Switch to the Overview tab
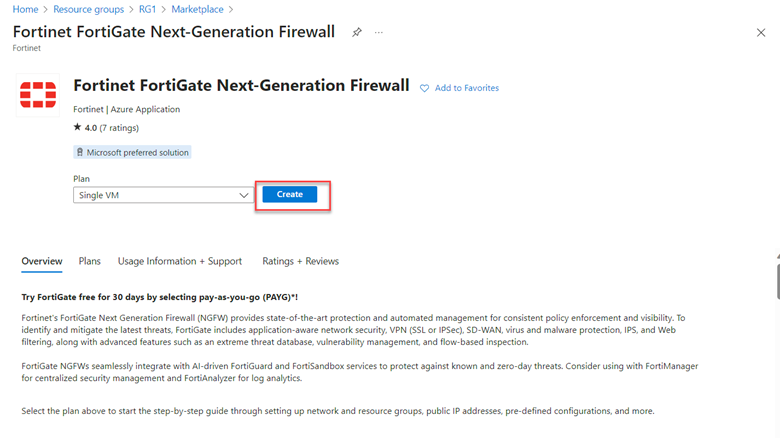 click(42, 261)
